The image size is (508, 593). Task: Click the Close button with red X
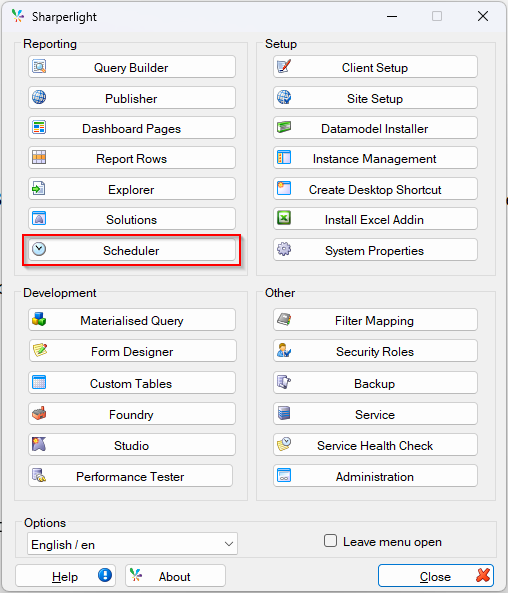(x=436, y=576)
